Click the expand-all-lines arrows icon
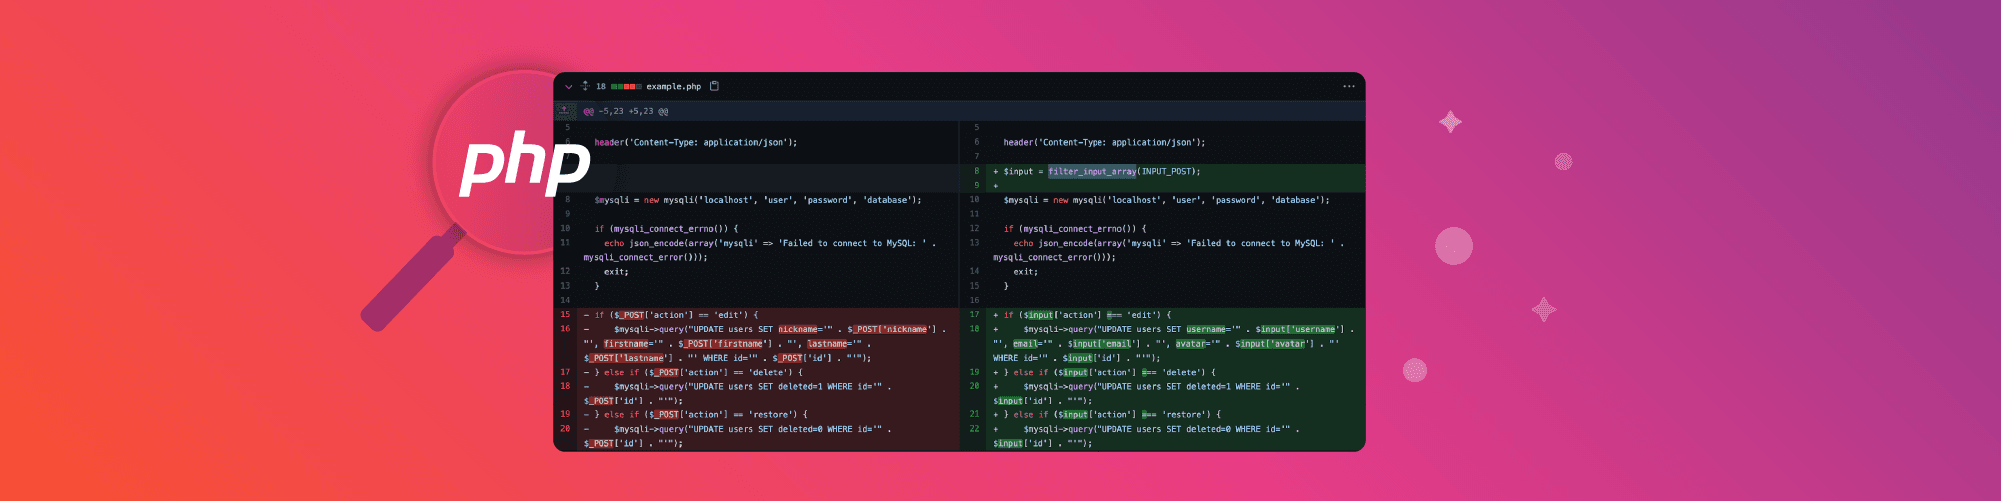Viewport: 2001px width, 501px height. [585, 86]
